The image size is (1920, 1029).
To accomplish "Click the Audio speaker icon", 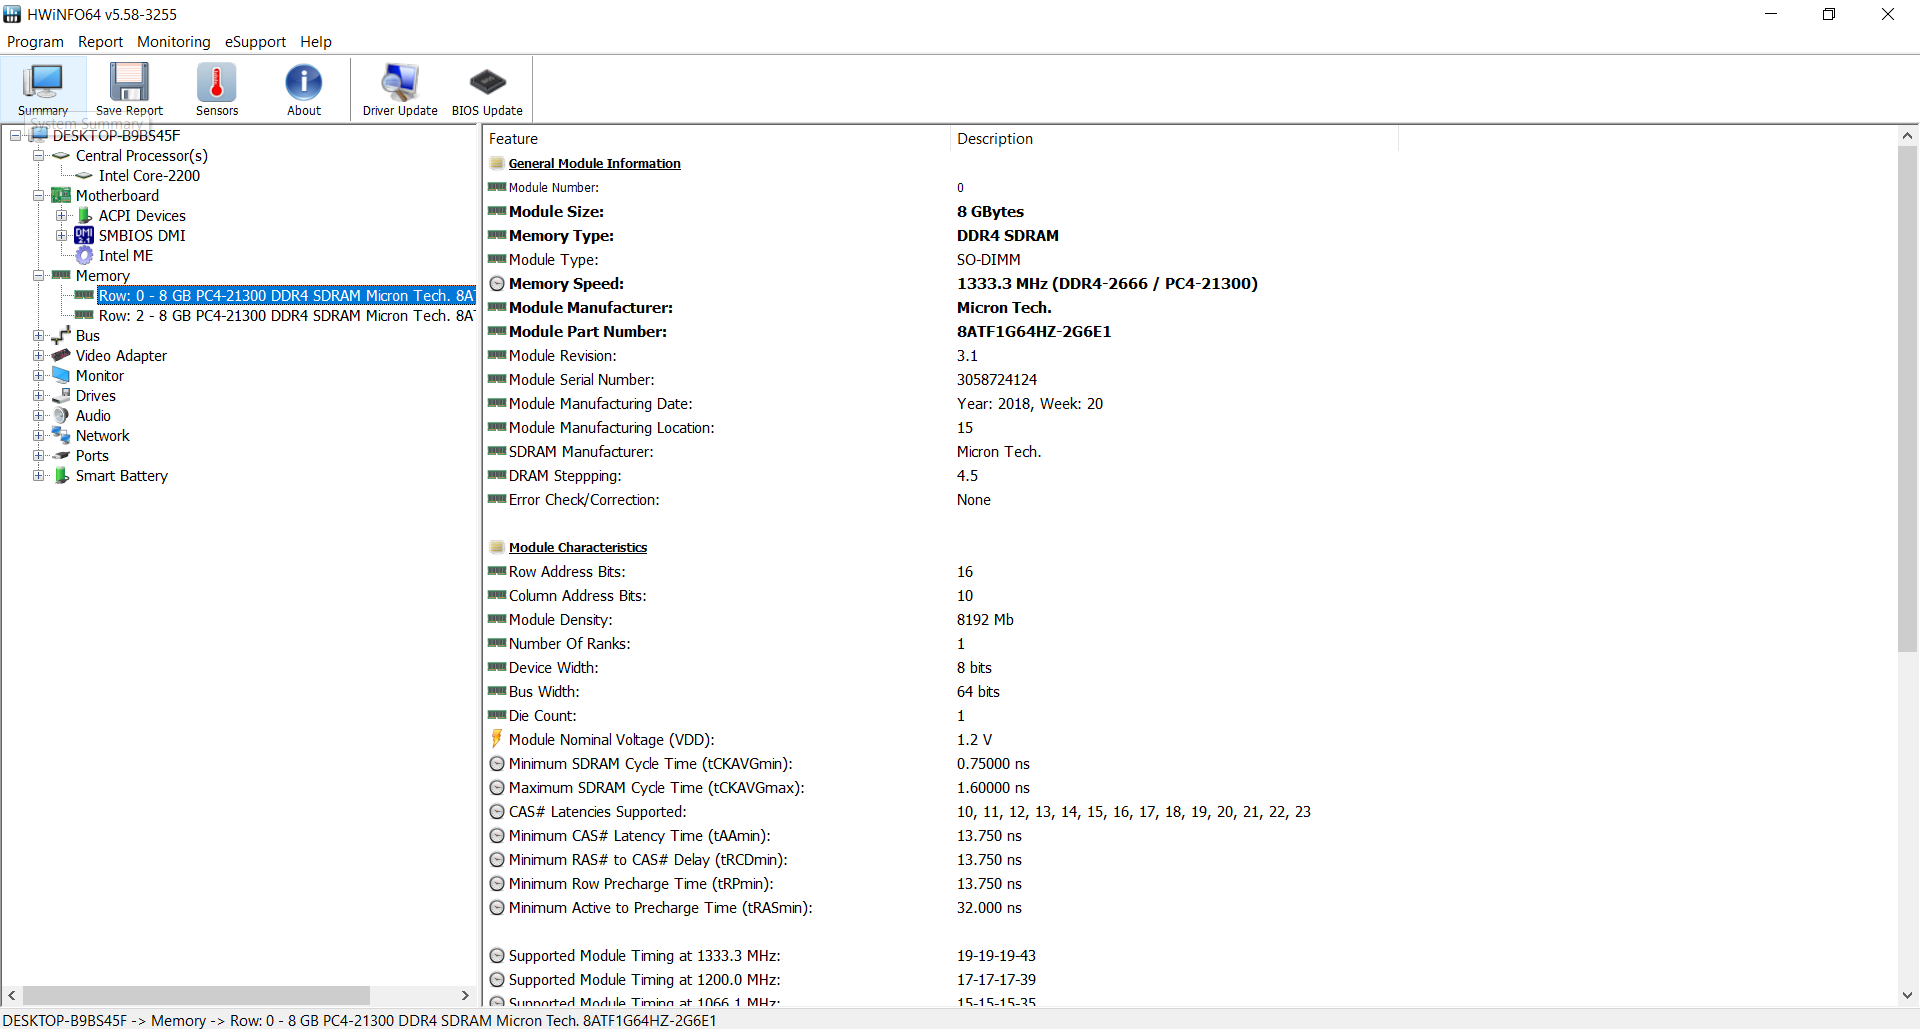I will (61, 415).
